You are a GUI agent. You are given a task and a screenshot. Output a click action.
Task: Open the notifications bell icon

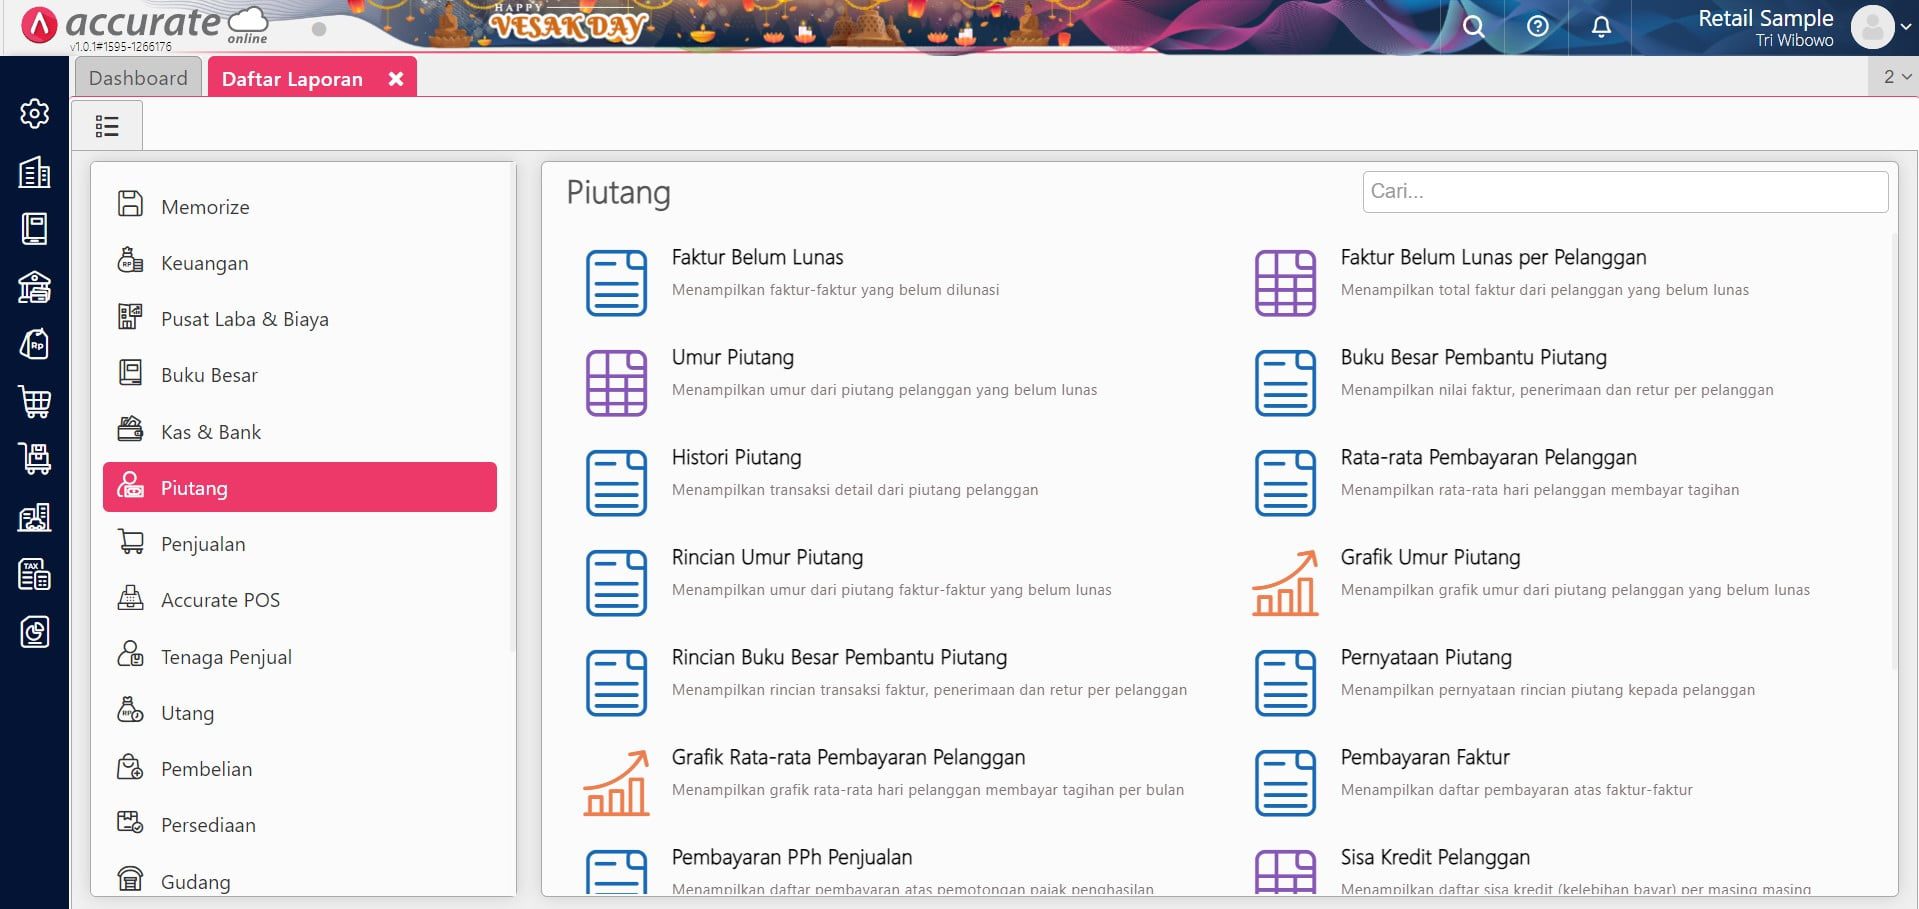[x=1601, y=27]
